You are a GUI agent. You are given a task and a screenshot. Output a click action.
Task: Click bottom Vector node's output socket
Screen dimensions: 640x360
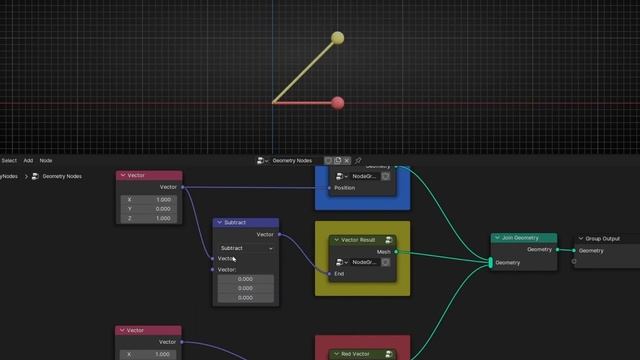coord(182,342)
